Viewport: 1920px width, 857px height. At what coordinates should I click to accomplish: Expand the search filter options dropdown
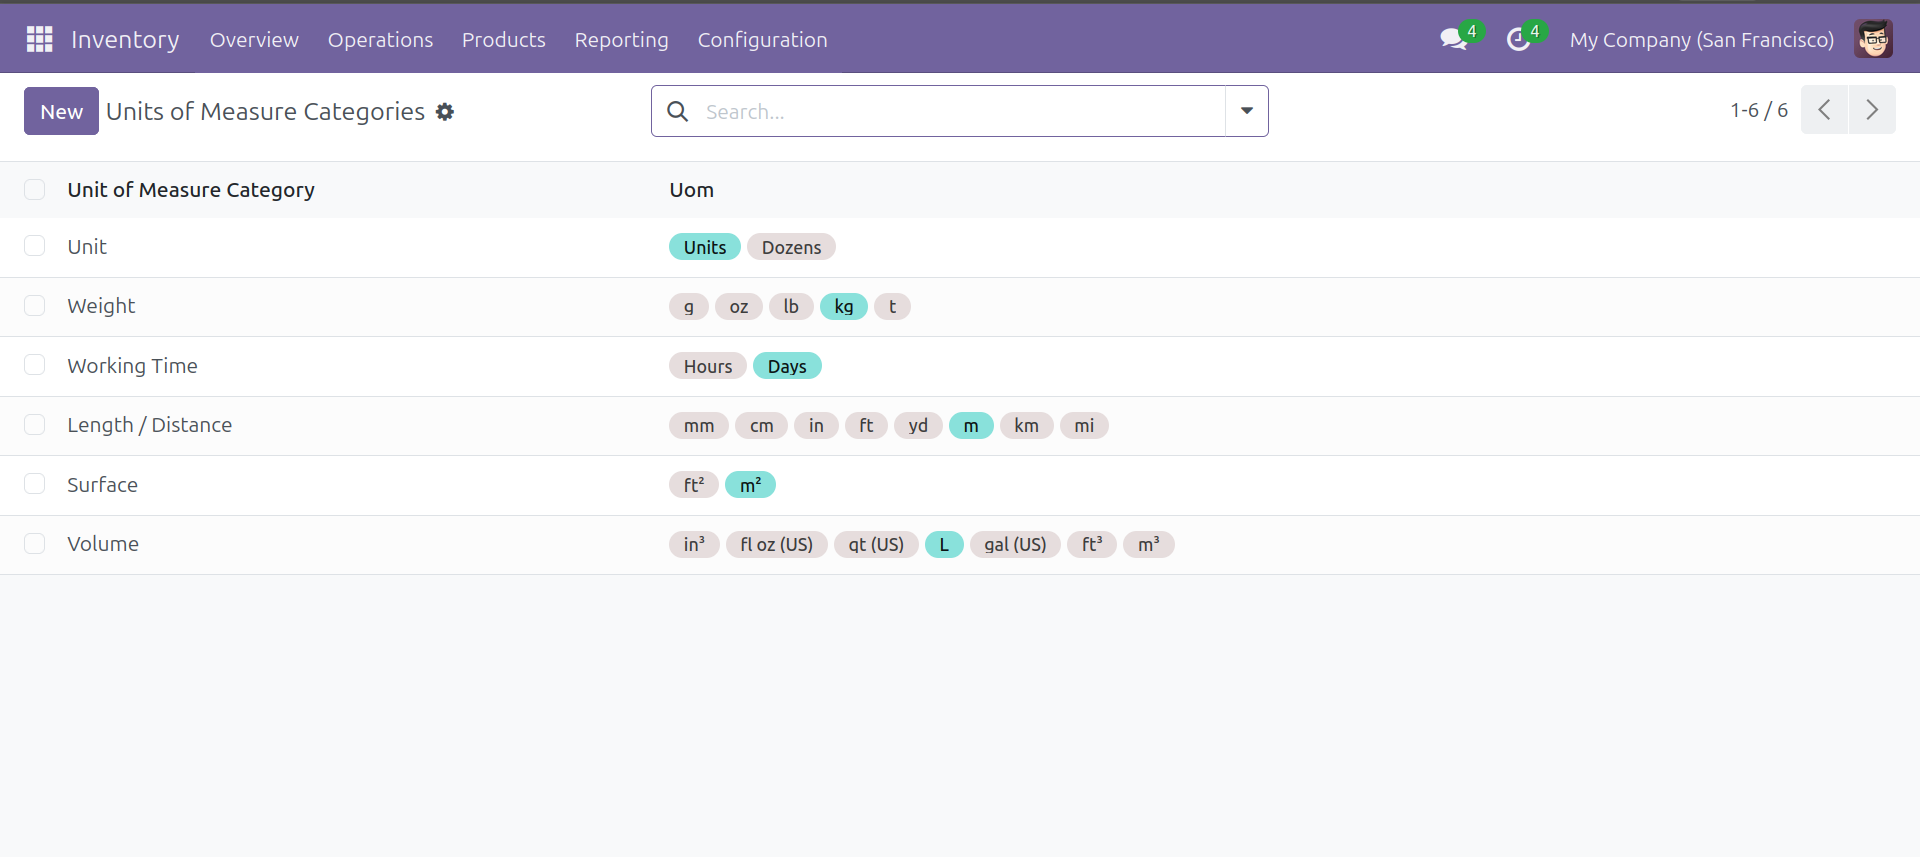[x=1246, y=111]
